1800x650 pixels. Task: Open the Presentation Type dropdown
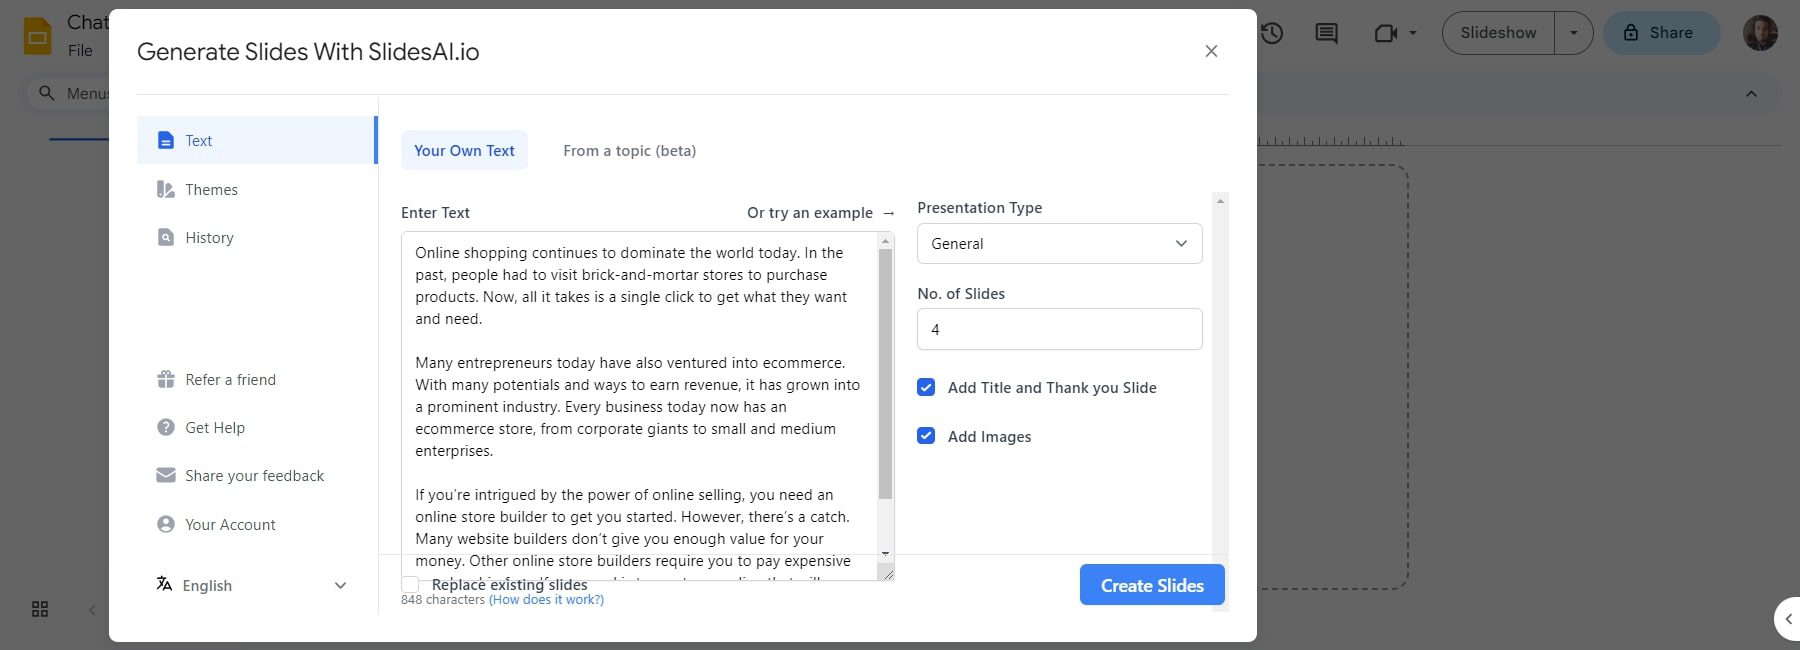click(1059, 243)
